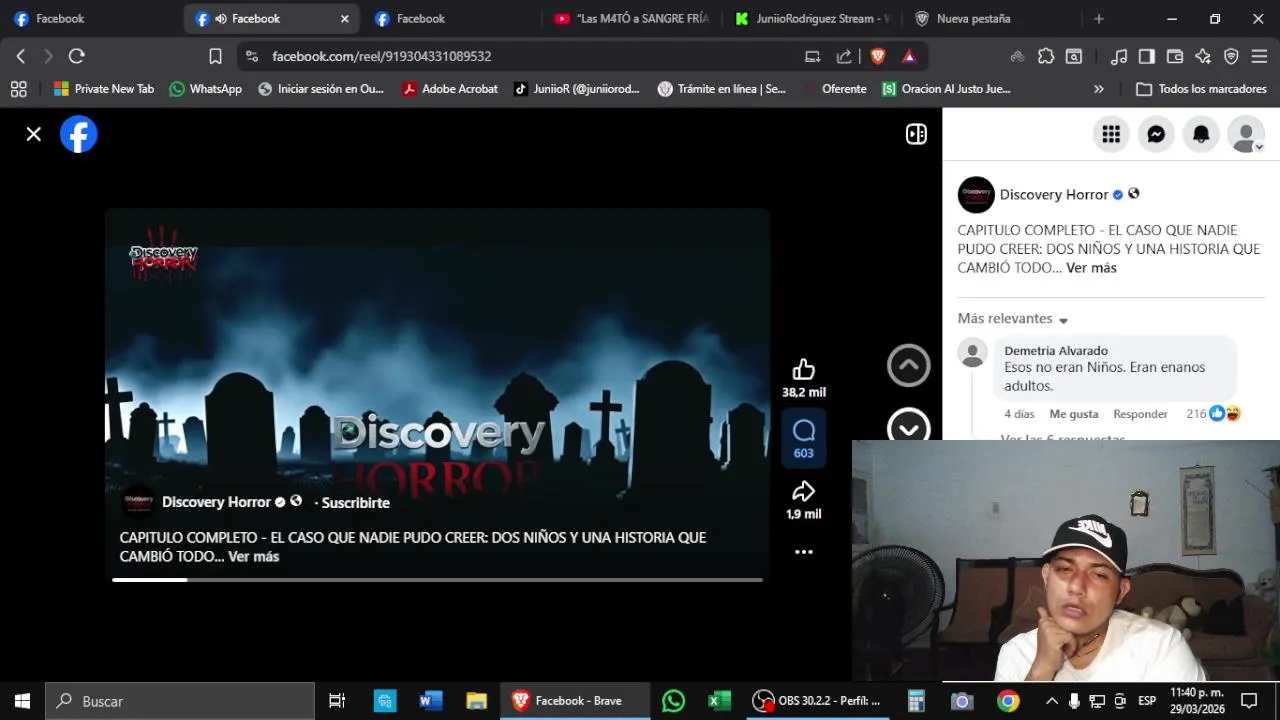Screen dimensions: 1280x720
Task: Open a new browser tab
Action: pyautogui.click(x=1099, y=18)
